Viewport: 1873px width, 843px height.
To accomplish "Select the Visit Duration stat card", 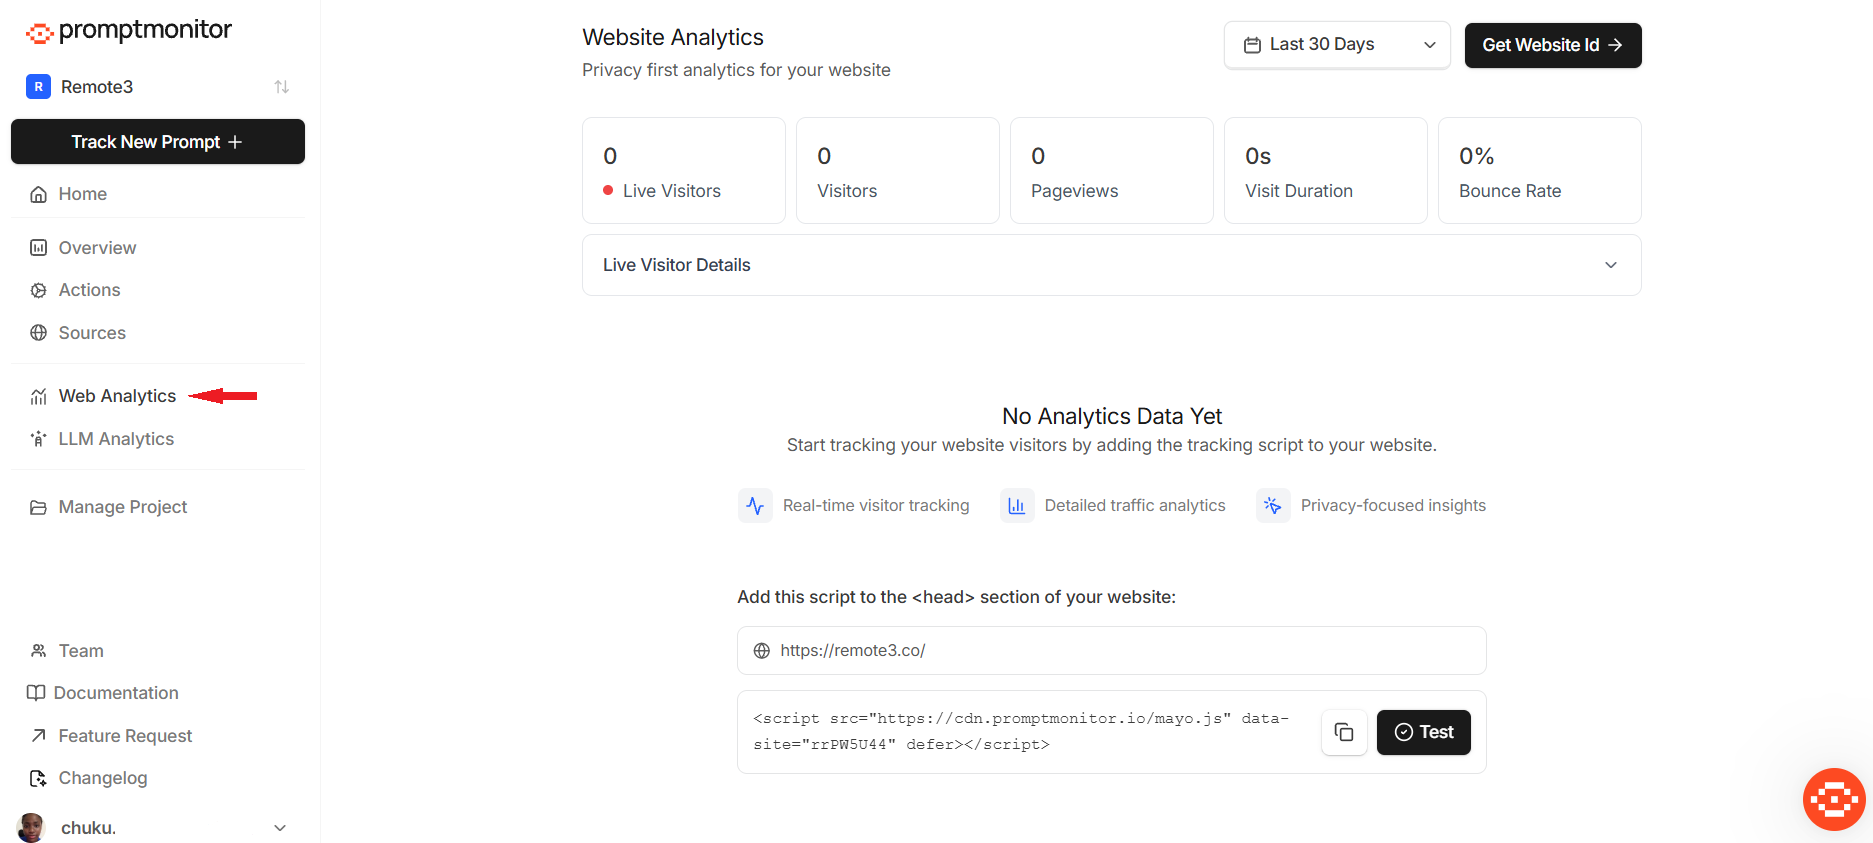I will [x=1326, y=171].
